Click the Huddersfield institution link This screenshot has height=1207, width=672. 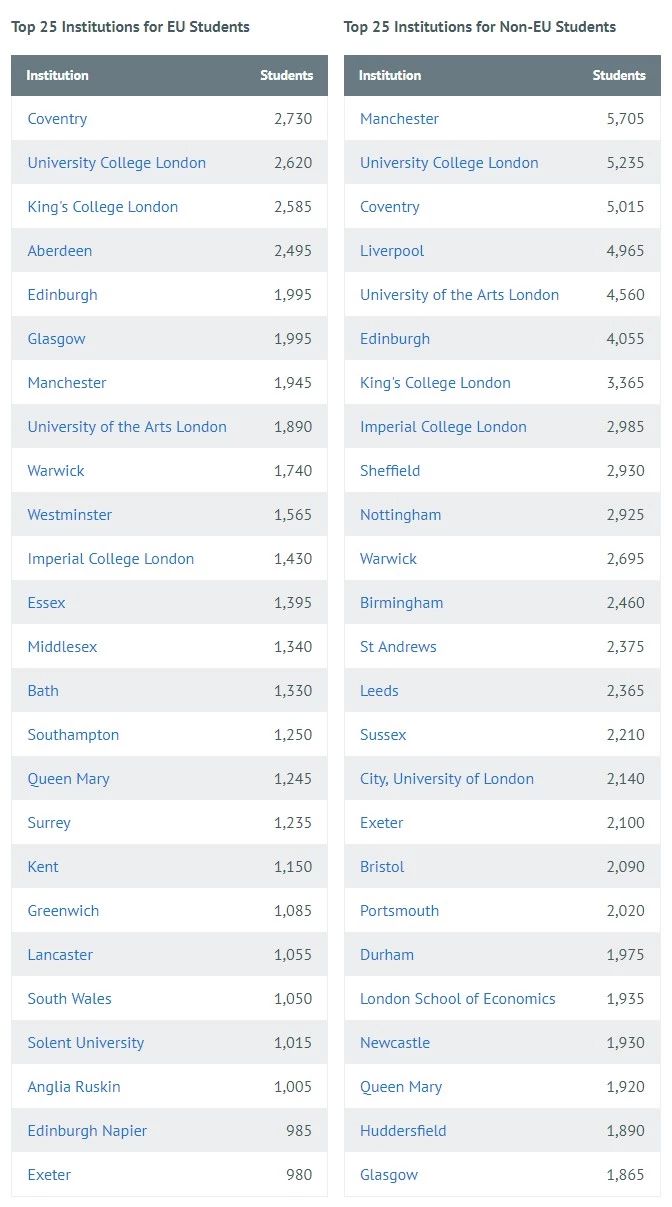coord(403,1131)
